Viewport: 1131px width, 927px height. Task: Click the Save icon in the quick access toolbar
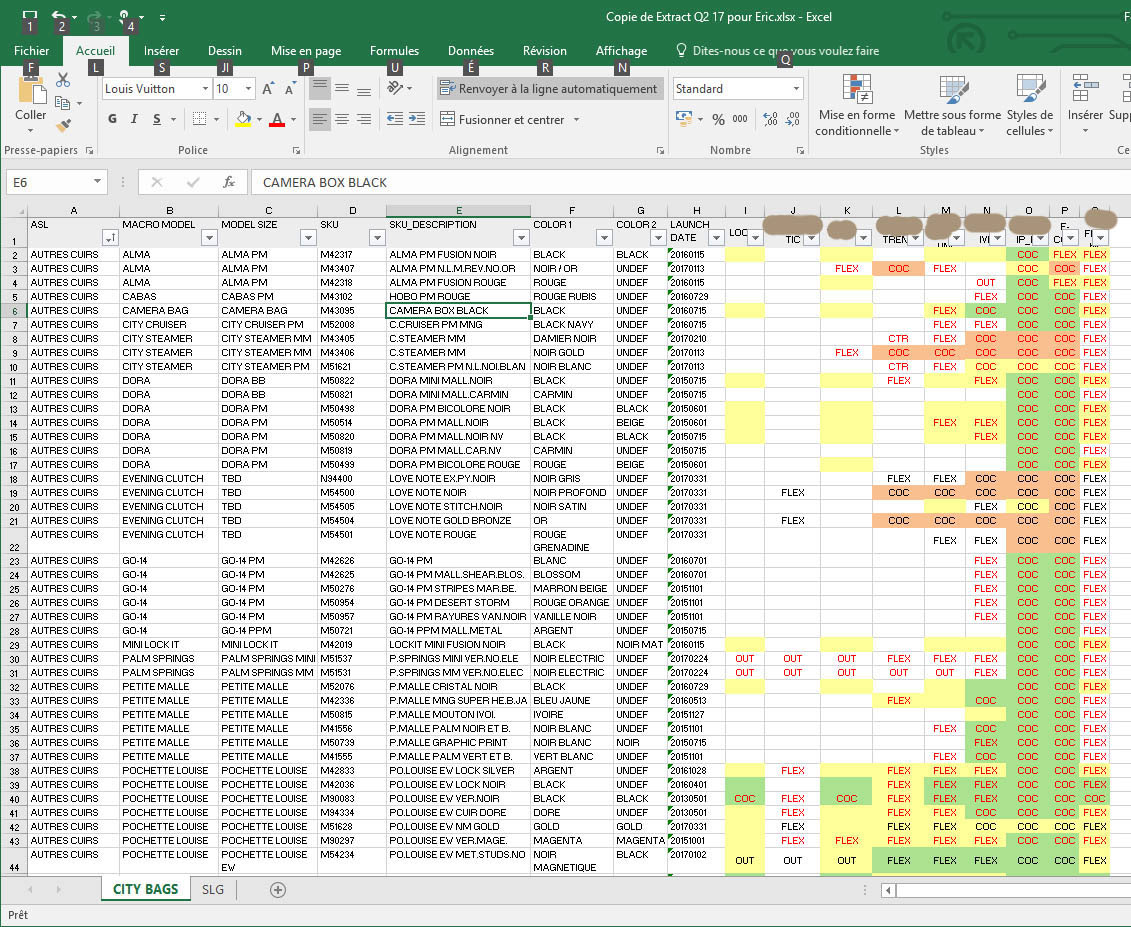click(30, 16)
